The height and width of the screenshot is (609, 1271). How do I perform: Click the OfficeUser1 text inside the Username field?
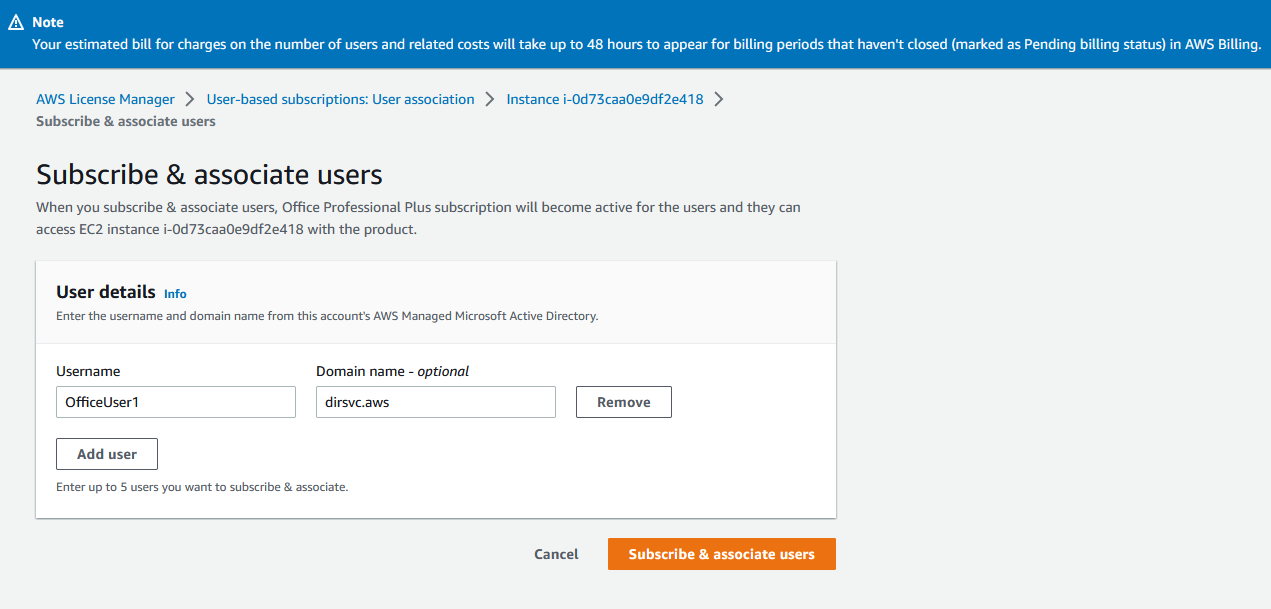(98, 401)
